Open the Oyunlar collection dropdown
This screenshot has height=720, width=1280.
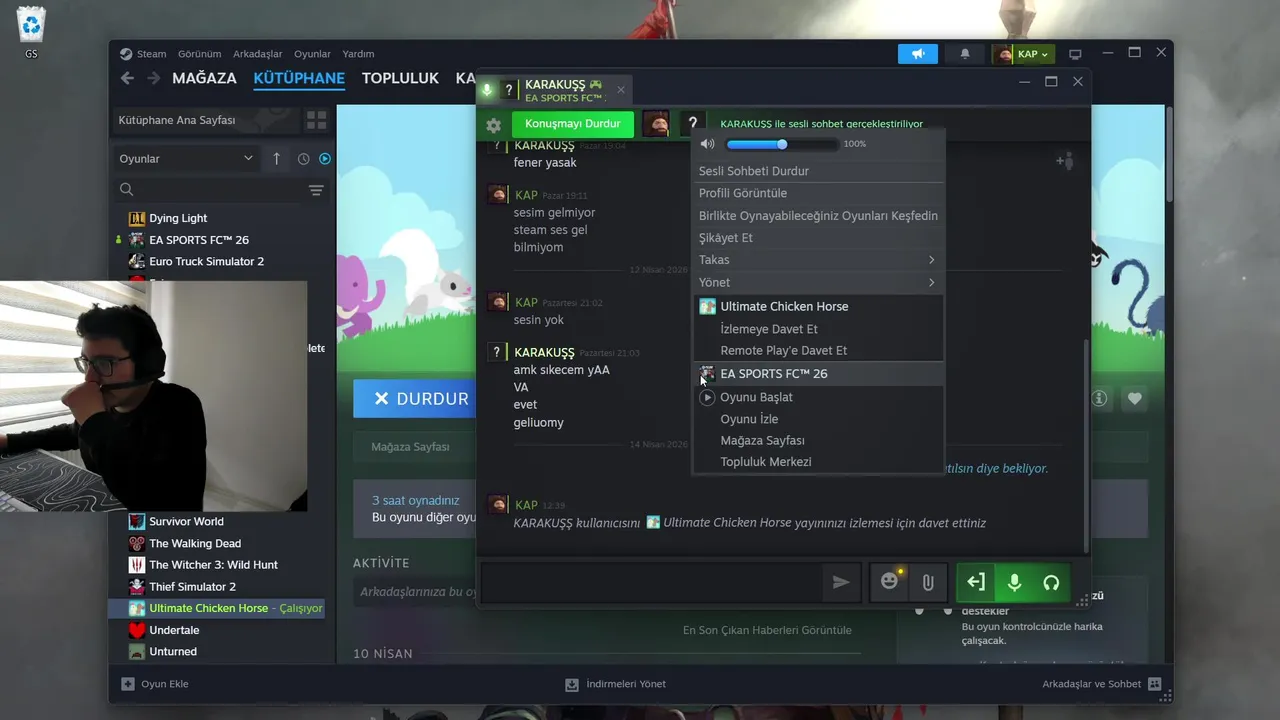pos(186,159)
